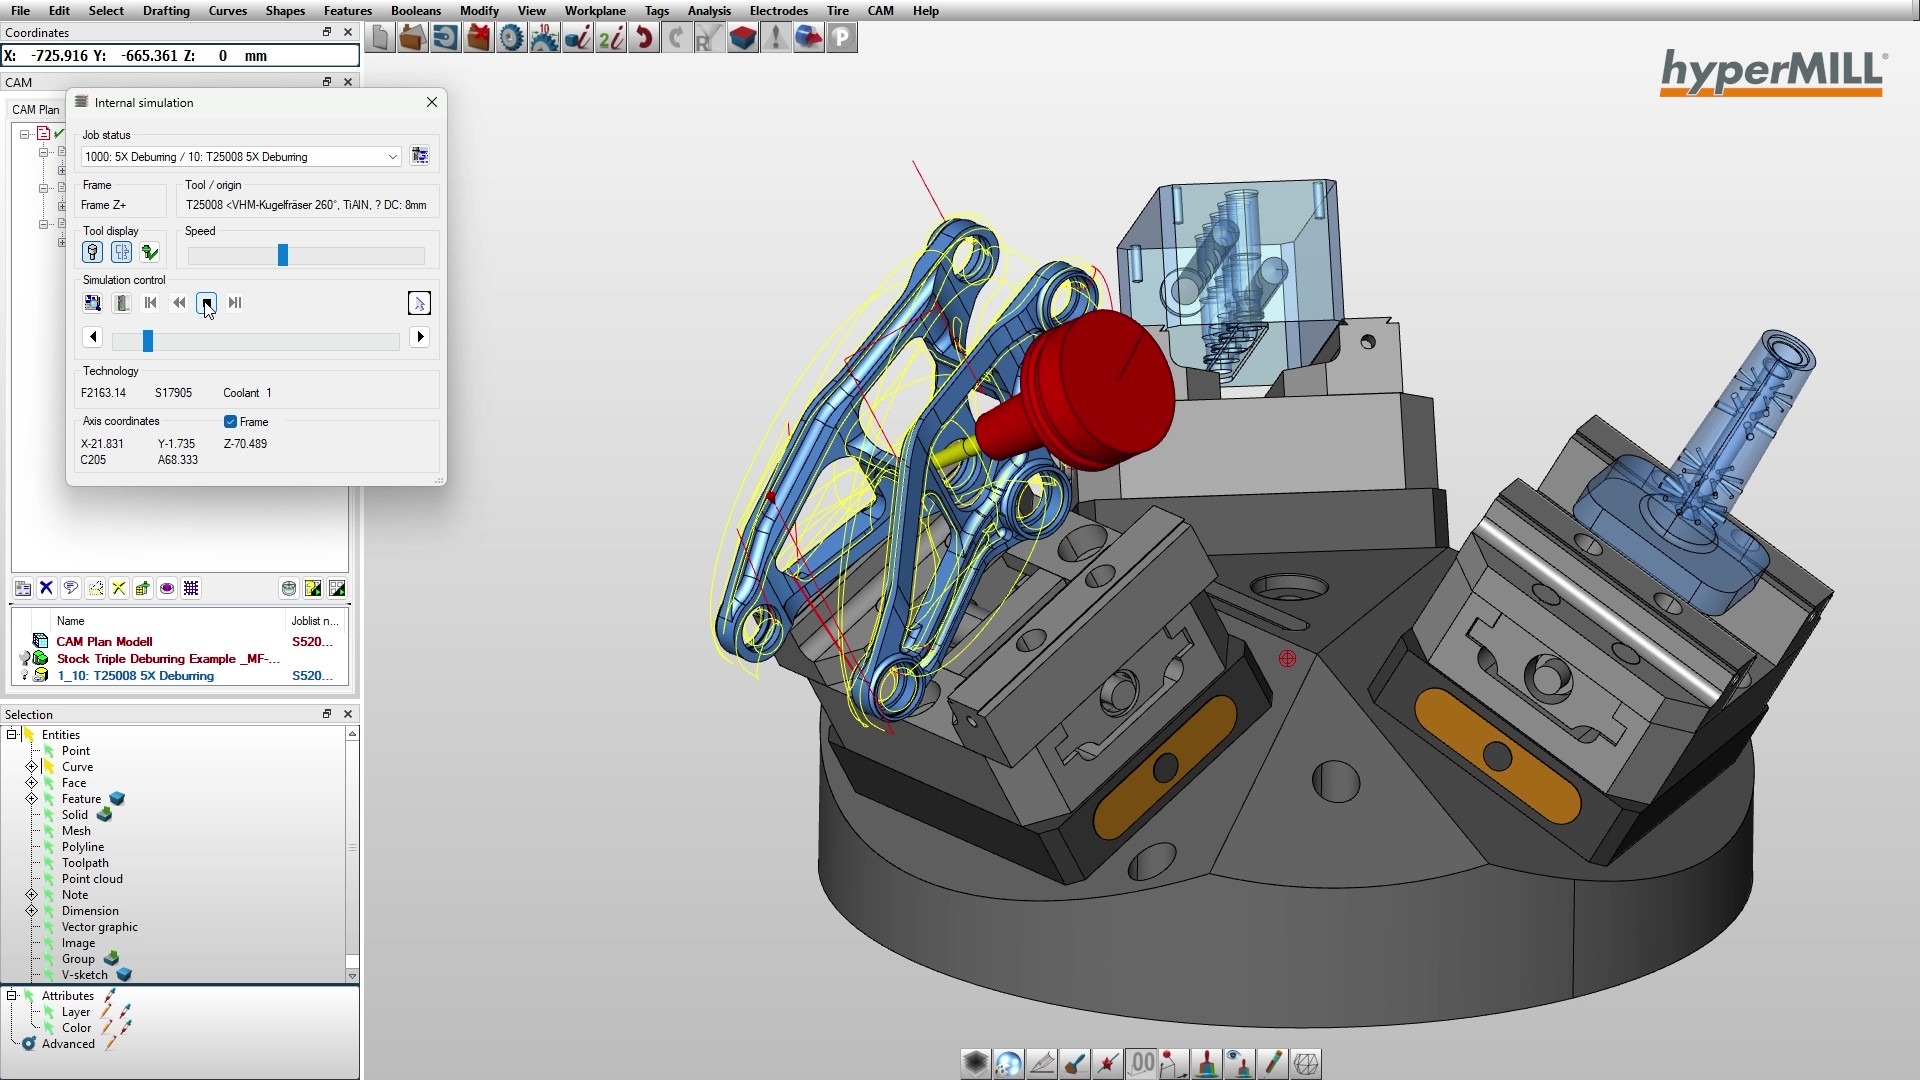Click the red-topped blue box icon
Screen dimensions: 1920x1080
(x=742, y=38)
